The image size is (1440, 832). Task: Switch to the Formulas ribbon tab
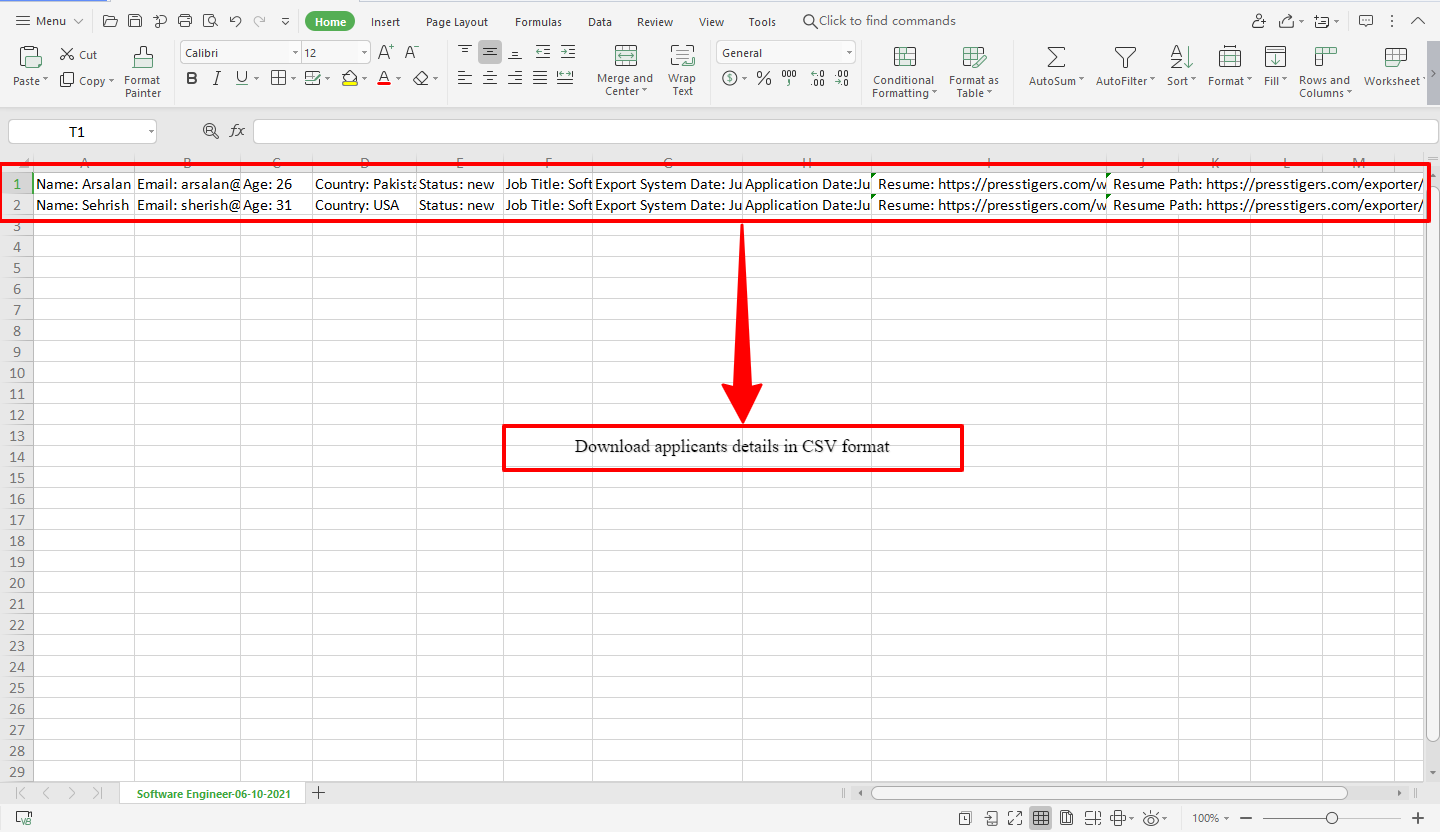pyautogui.click(x=538, y=21)
